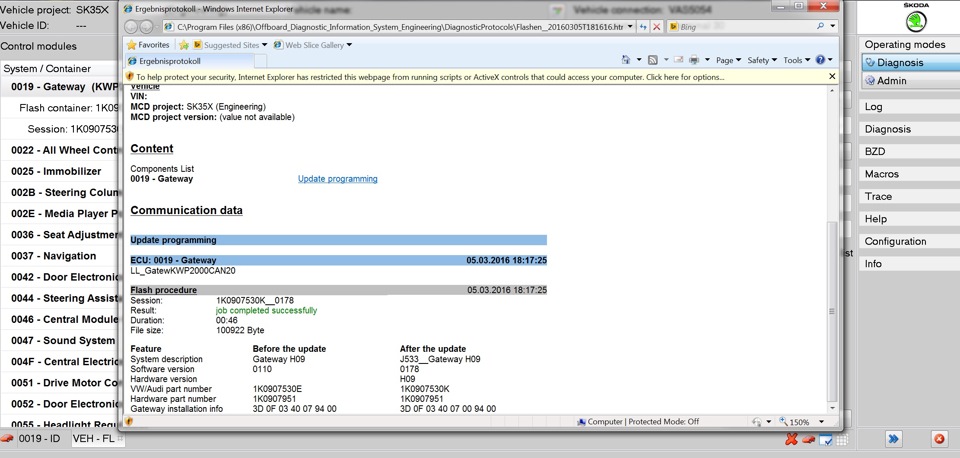This screenshot has height=458, width=960.
Task: Select 0037 - Navigation module
Action: click(x=60, y=256)
